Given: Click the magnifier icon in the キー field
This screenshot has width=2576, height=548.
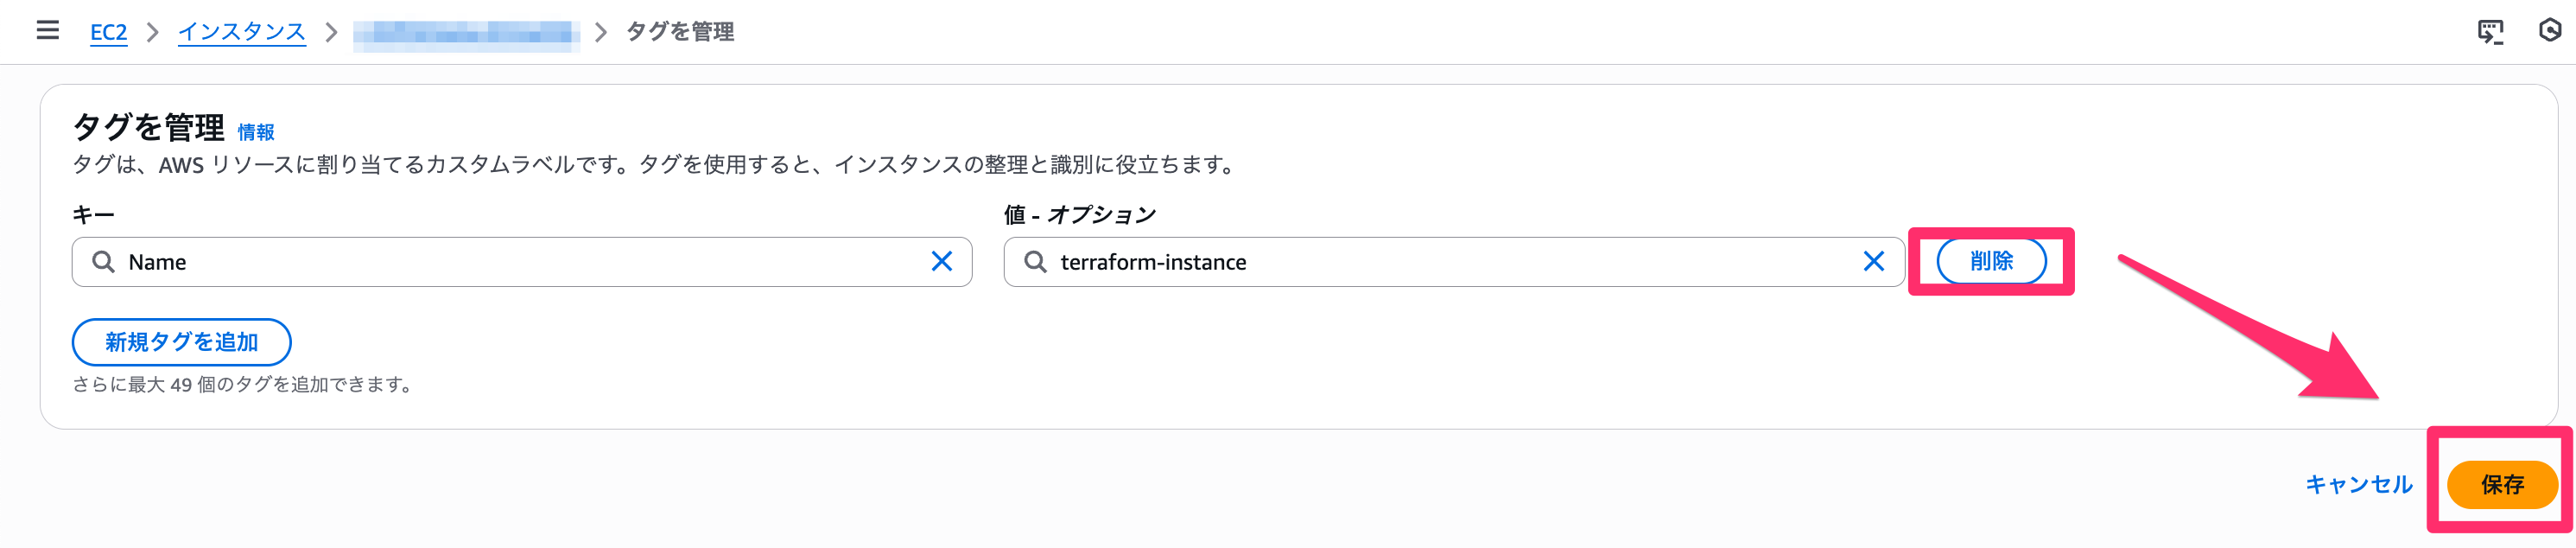Looking at the screenshot, I should (x=103, y=261).
